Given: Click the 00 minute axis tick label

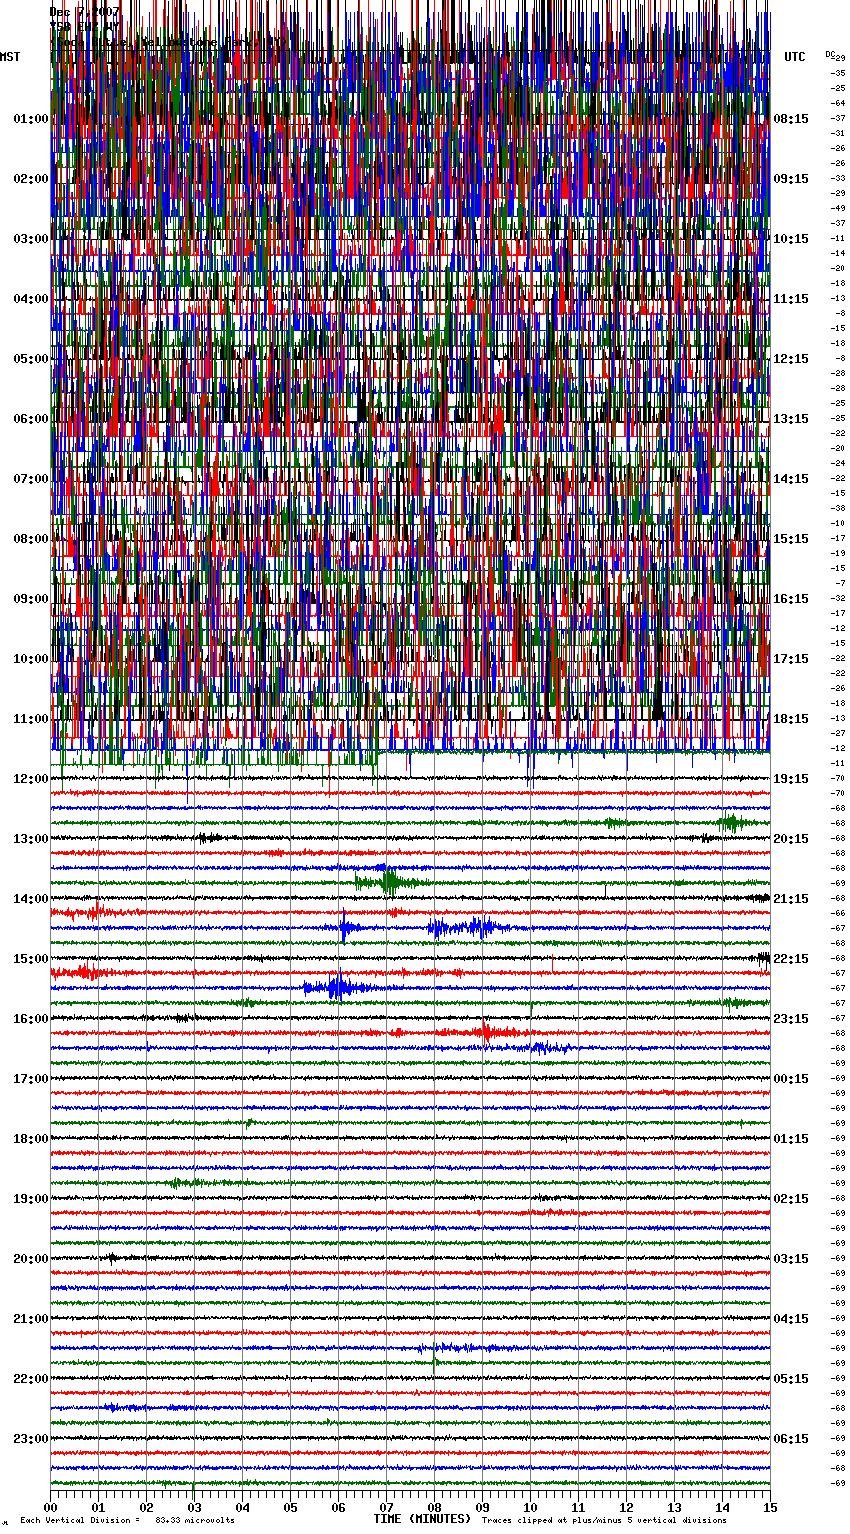Looking at the screenshot, I should point(50,1507).
